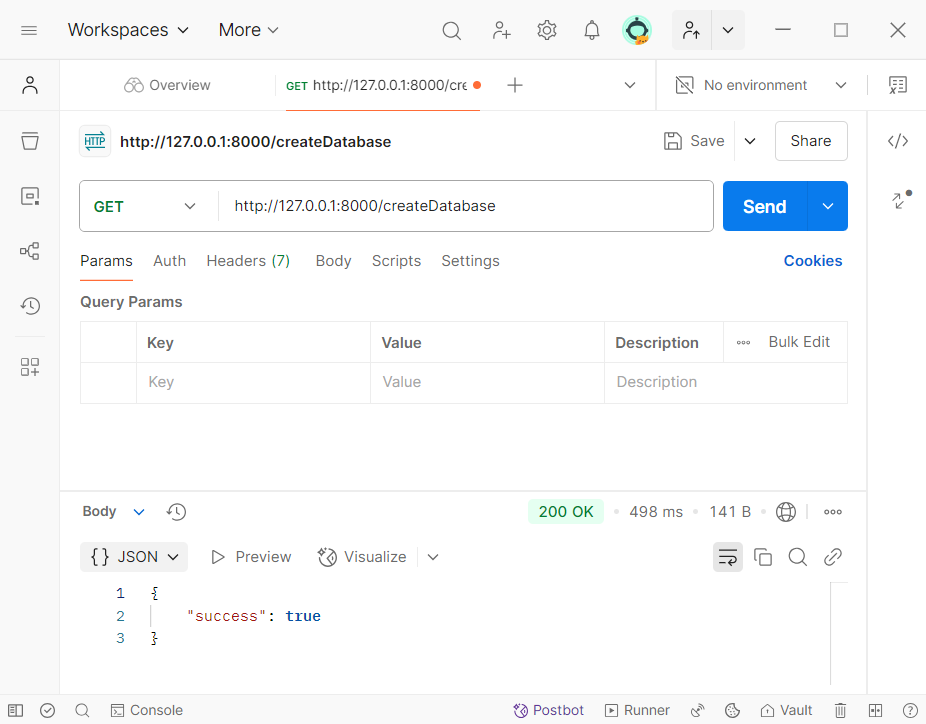
Task: Open help question mark icon
Action: pyautogui.click(x=910, y=710)
